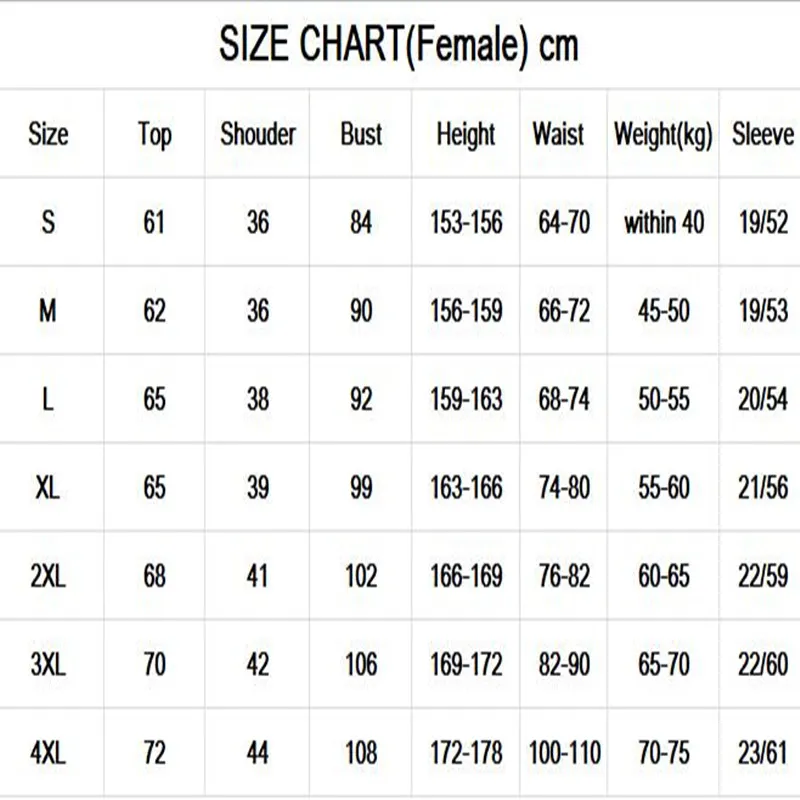Click the Sleeve column header
The width and height of the screenshot is (800, 800).
[762, 134]
